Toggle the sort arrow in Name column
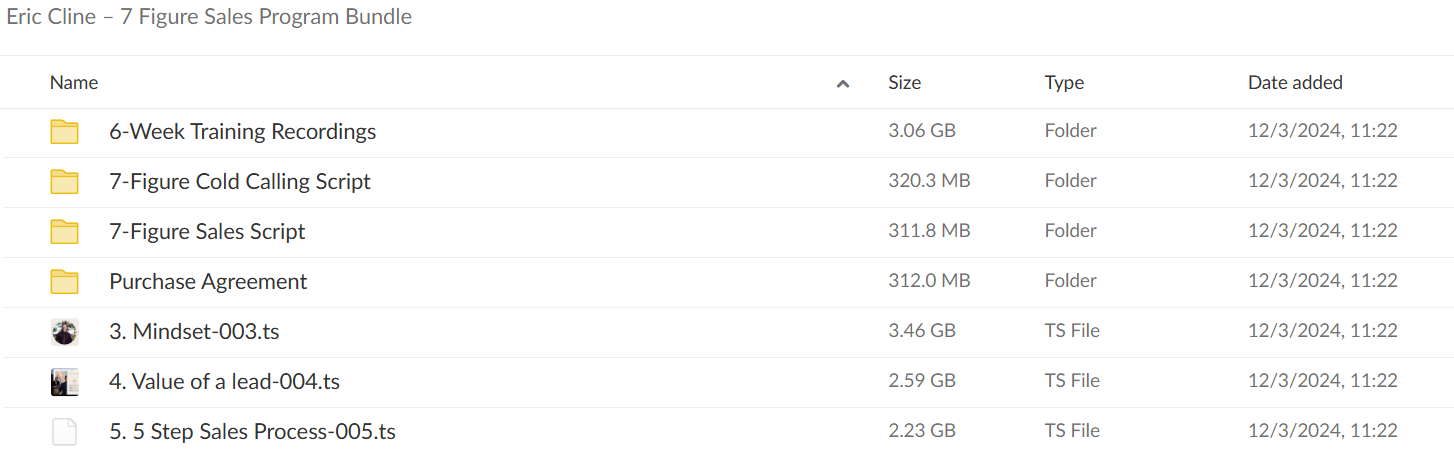Viewport: 1454px width, 452px height. pos(843,84)
